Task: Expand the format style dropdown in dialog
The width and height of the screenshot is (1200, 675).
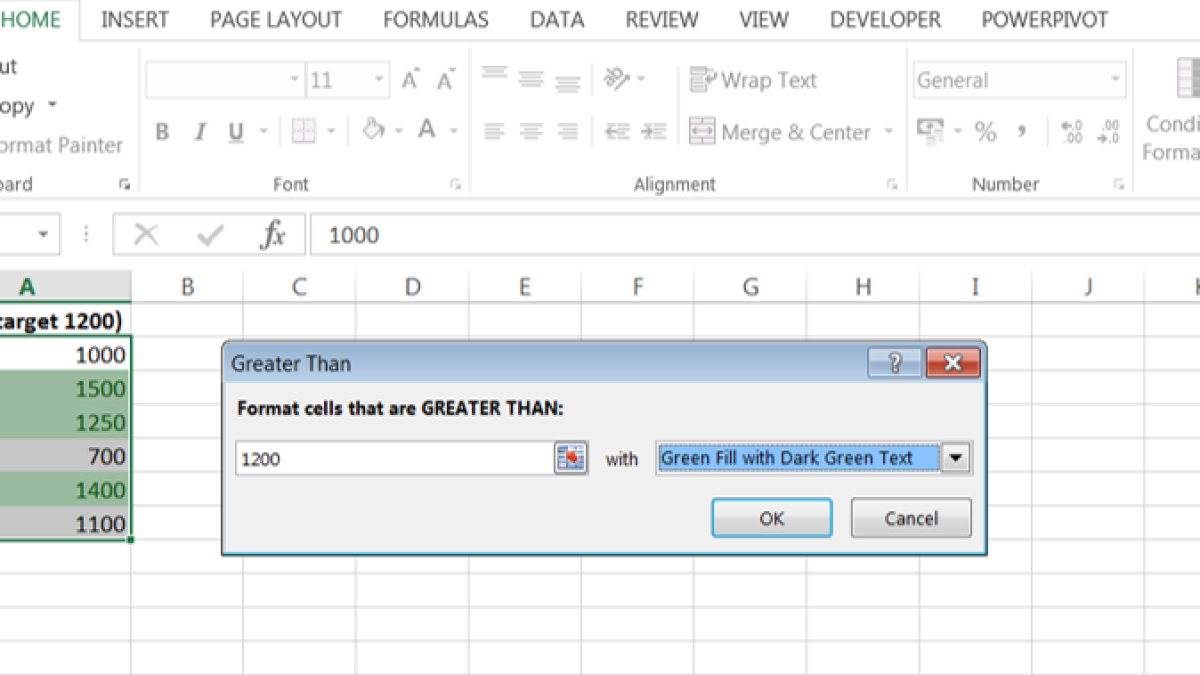Action: click(956, 458)
